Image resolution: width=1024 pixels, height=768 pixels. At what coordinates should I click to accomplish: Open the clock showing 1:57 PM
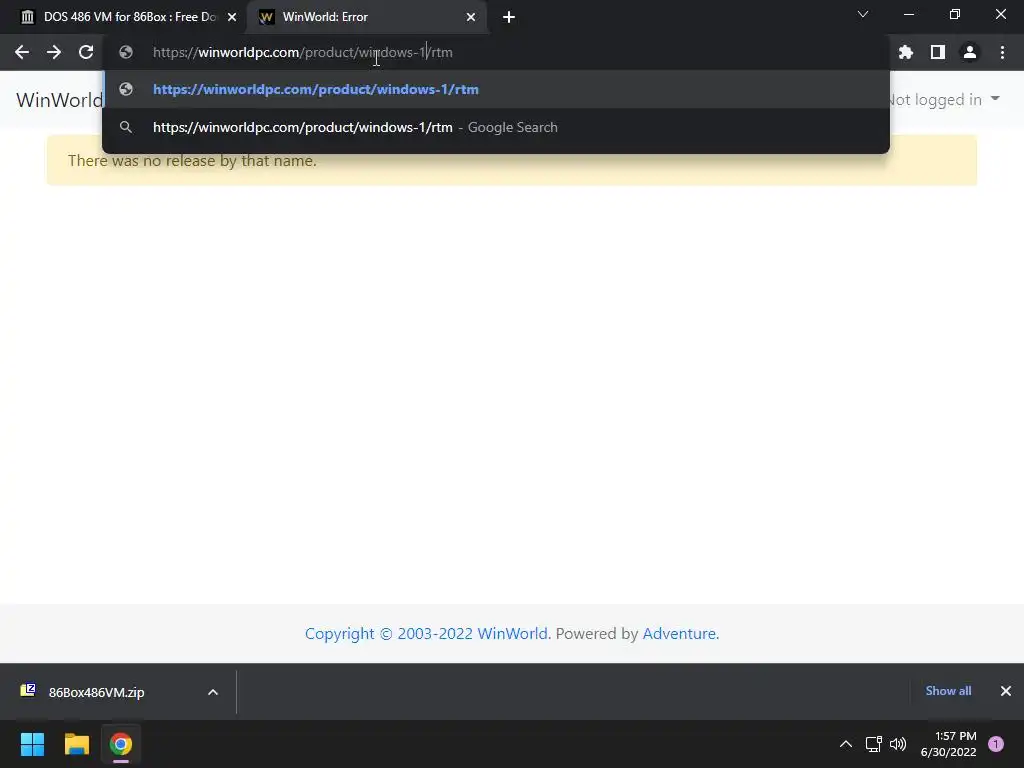[x=948, y=744]
